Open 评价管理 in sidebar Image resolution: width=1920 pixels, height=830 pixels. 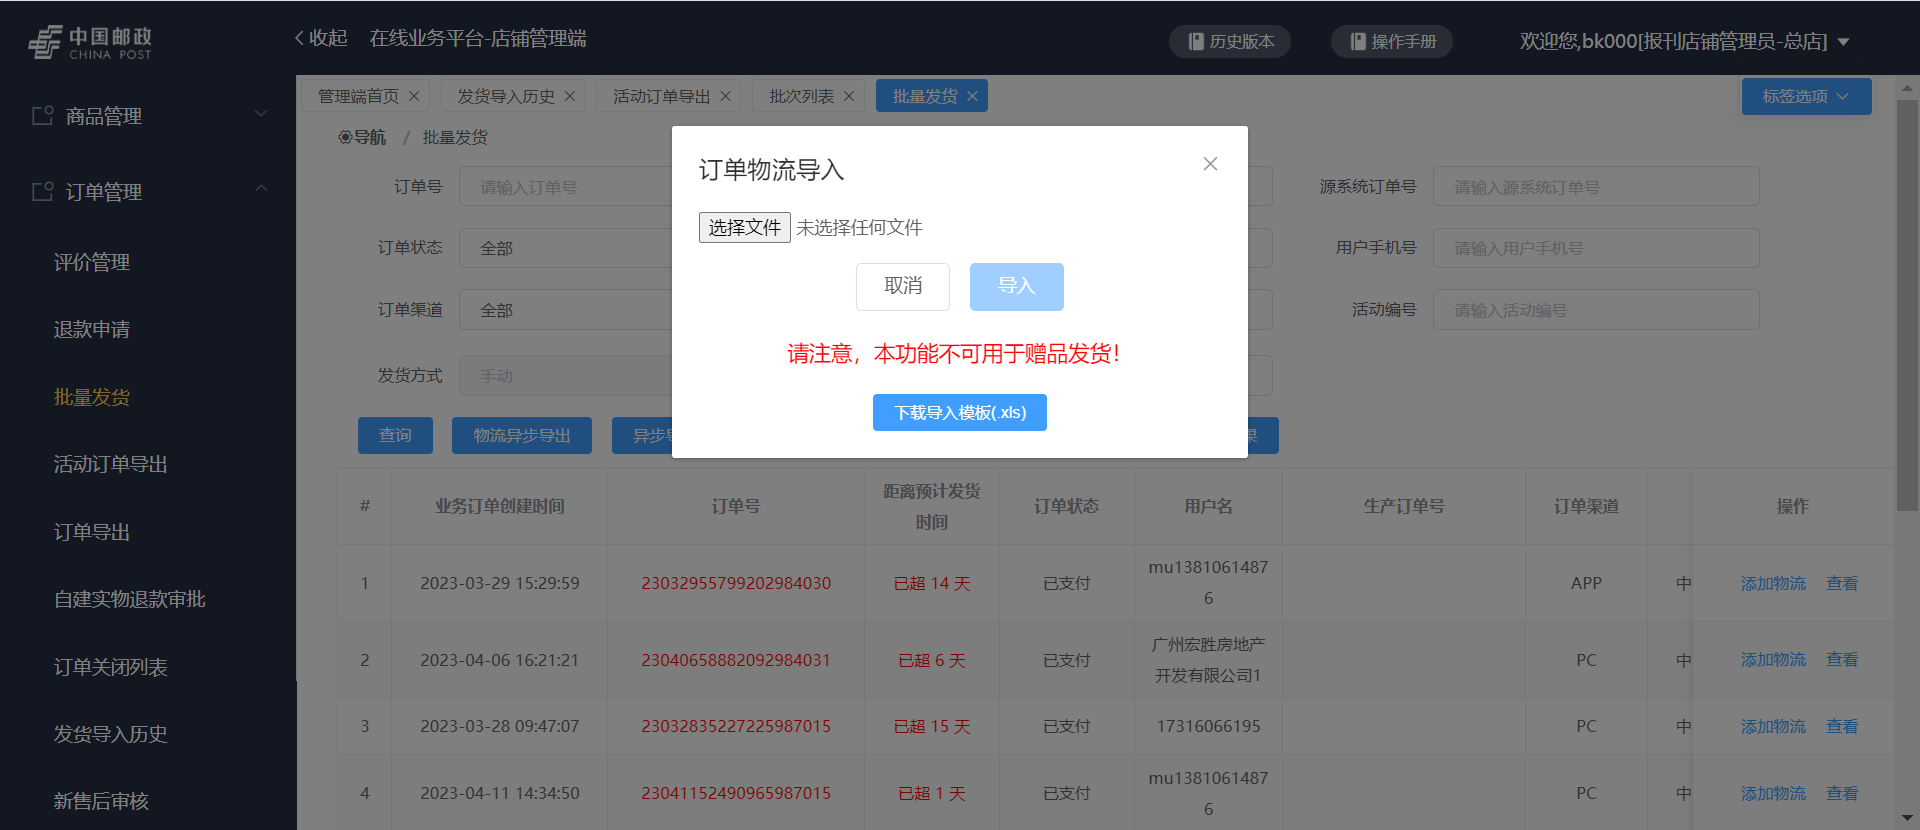[92, 262]
